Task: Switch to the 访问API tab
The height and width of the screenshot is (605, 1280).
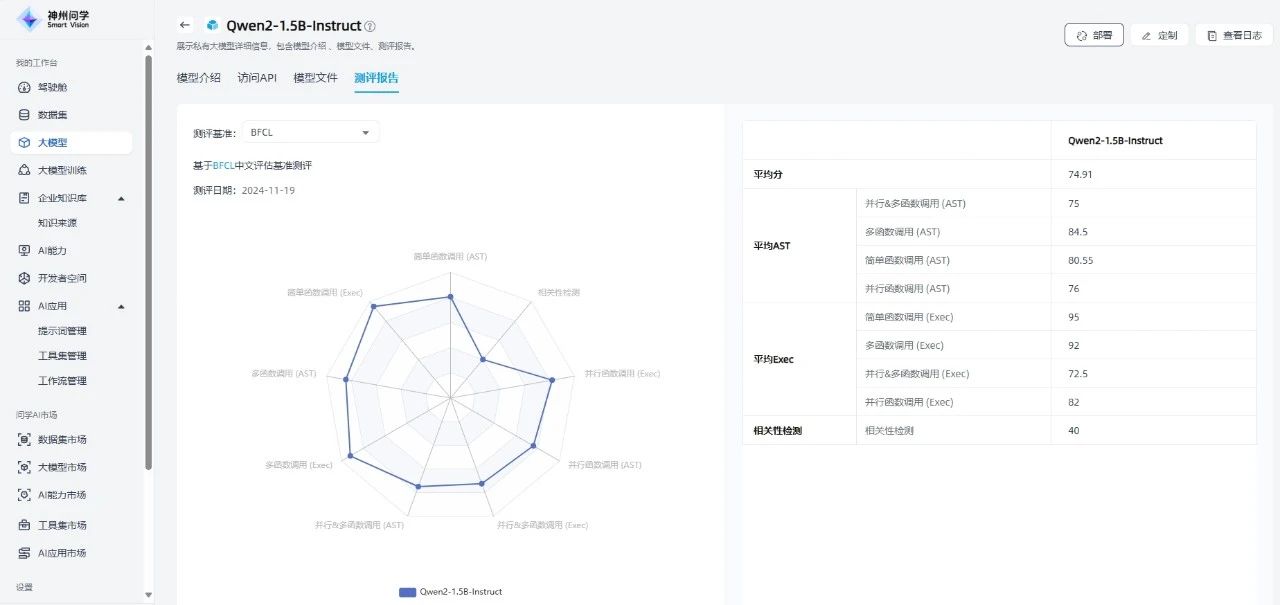Action: [257, 78]
